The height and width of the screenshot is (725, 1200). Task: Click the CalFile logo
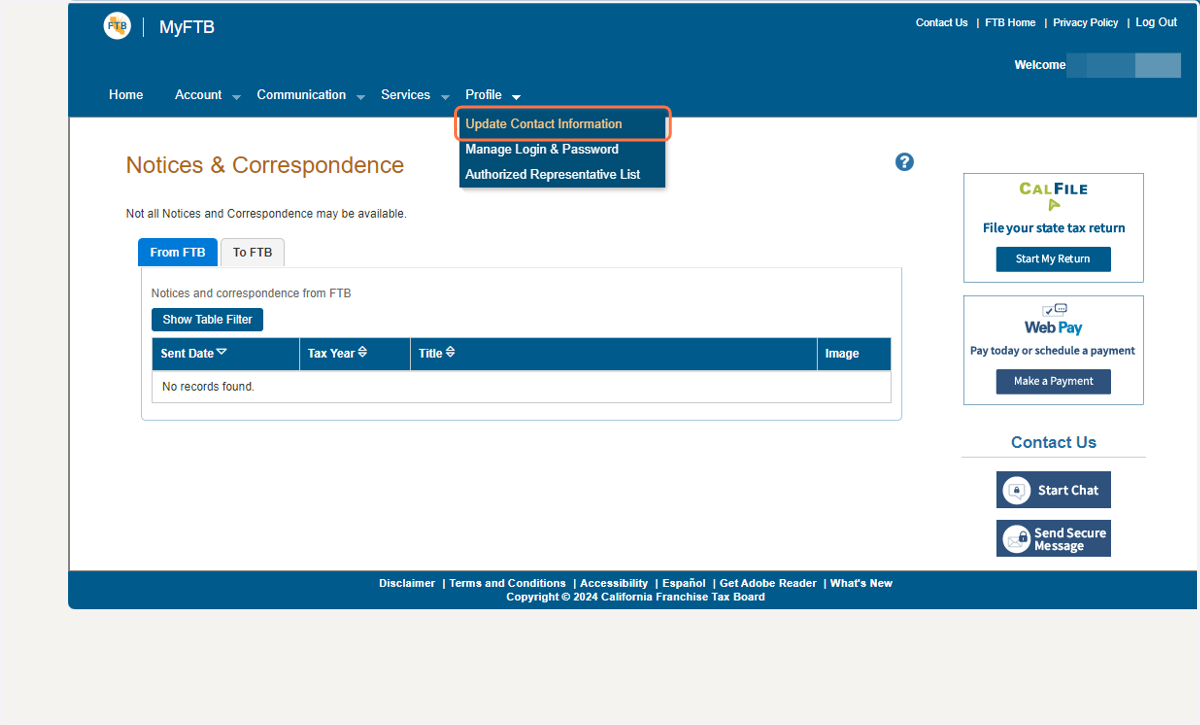(1053, 196)
